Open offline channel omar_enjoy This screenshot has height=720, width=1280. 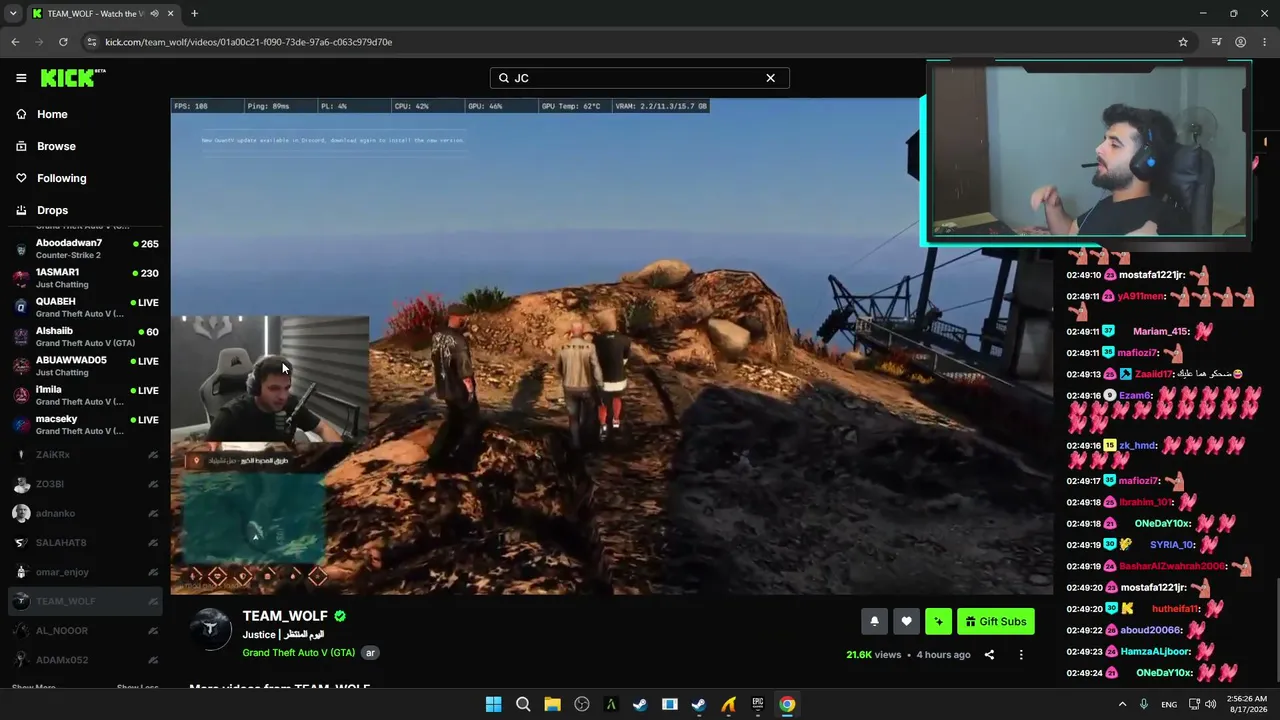pyautogui.click(x=85, y=572)
